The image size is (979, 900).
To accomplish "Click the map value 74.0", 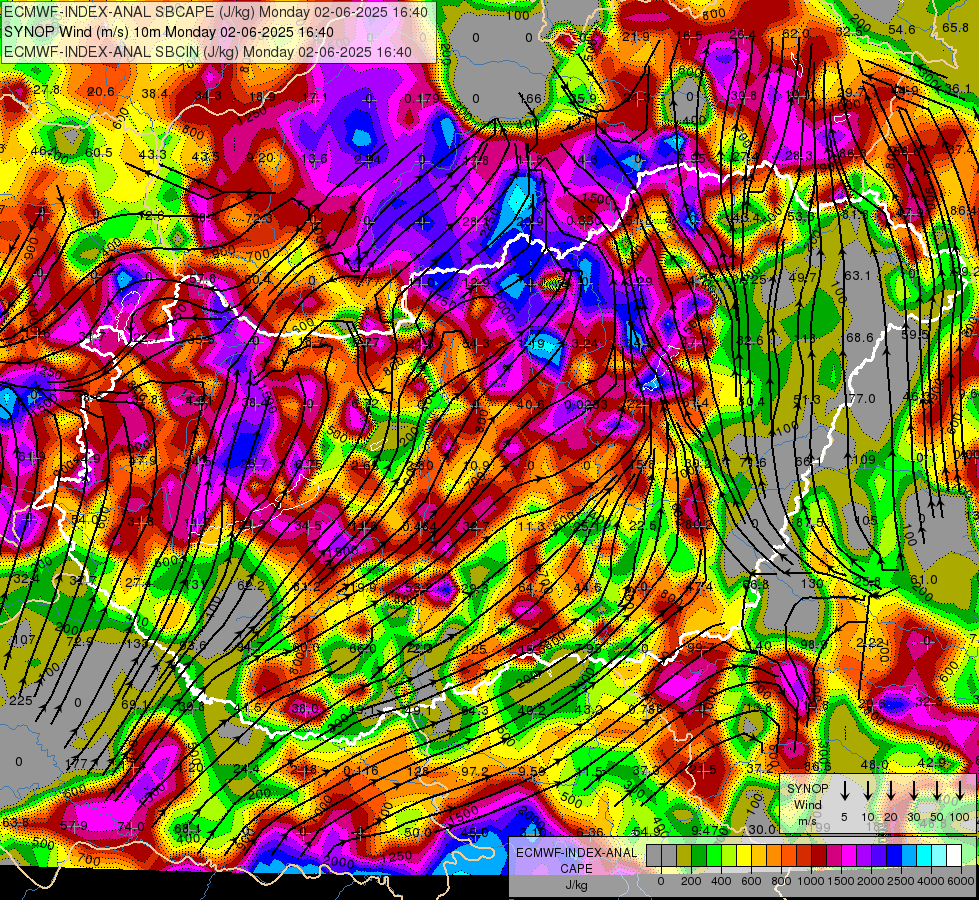I will pyautogui.click(x=130, y=826).
